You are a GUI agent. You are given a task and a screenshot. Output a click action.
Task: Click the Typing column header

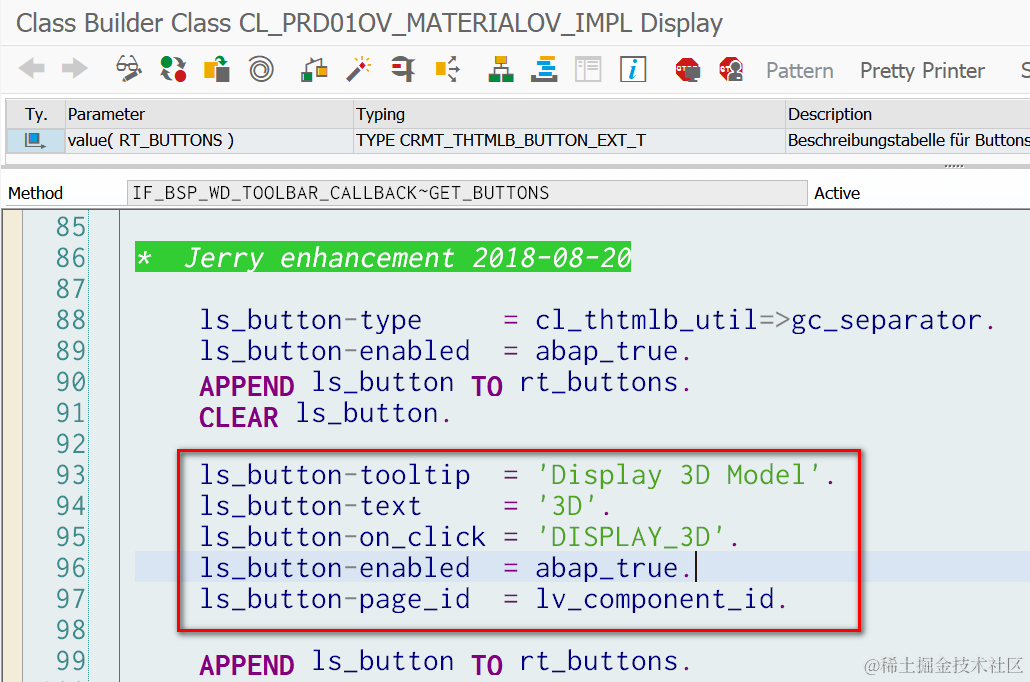[569, 114]
